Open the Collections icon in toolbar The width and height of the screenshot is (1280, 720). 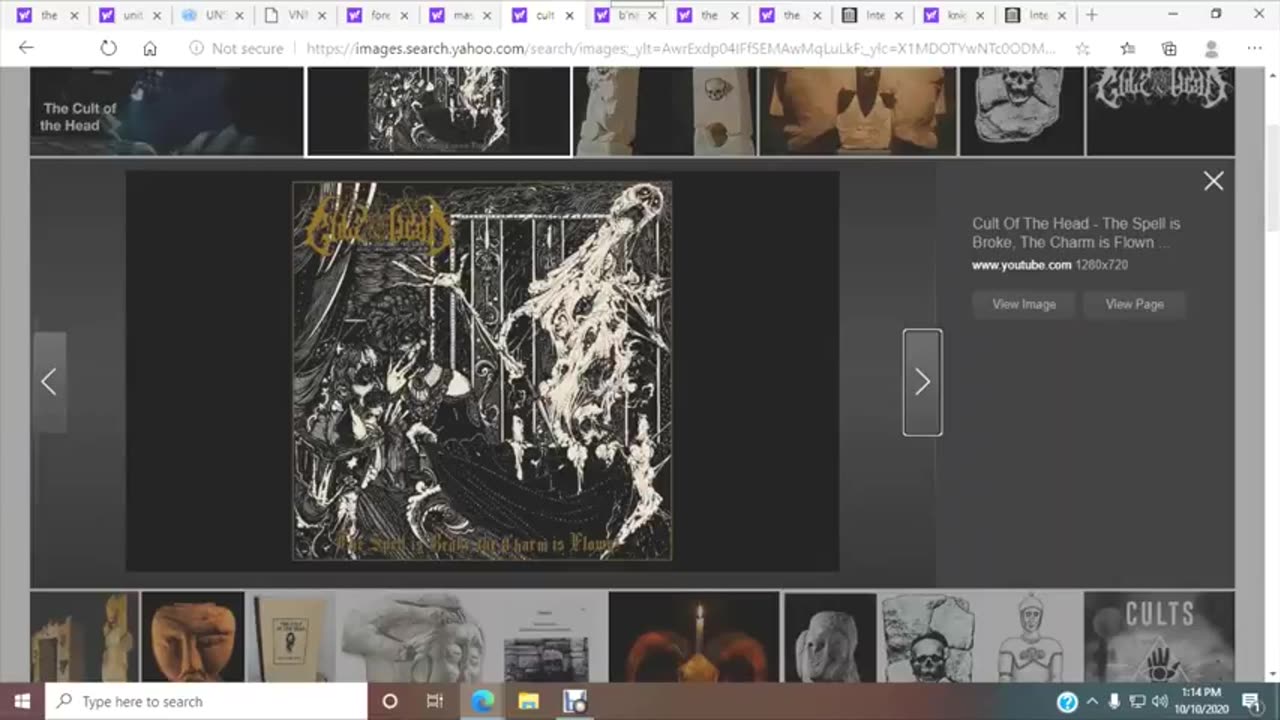click(1169, 48)
